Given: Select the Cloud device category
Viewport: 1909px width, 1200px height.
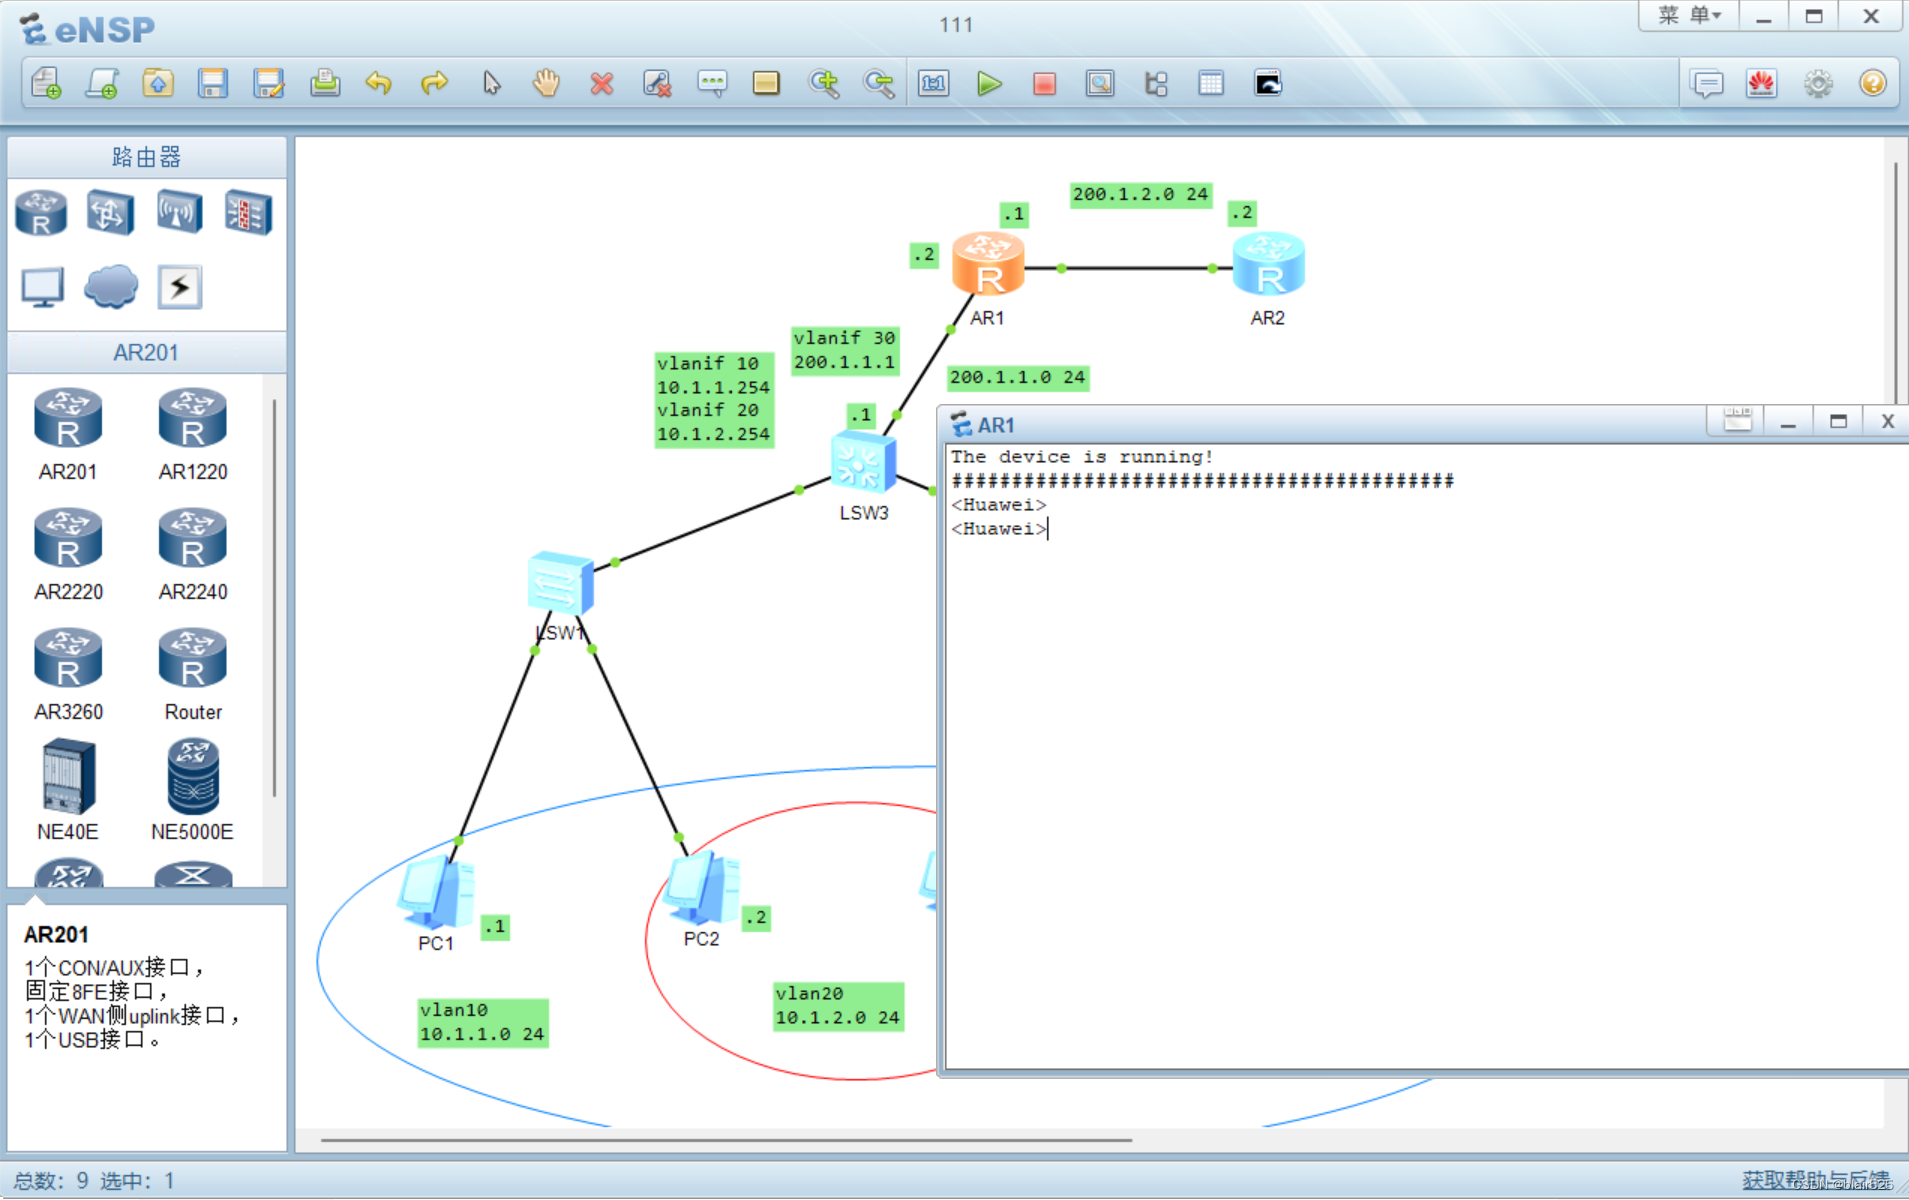Looking at the screenshot, I should tap(111, 288).
